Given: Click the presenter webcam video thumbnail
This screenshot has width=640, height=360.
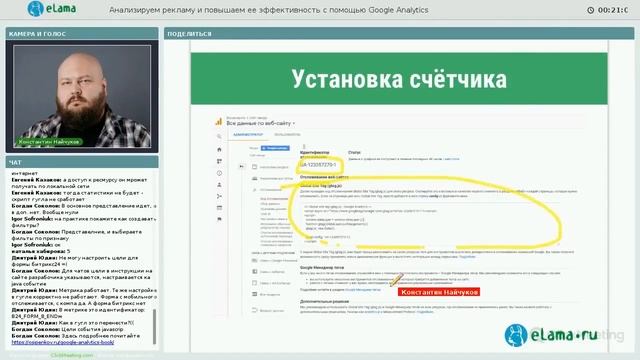Looking at the screenshot, I should pyautogui.click(x=82, y=96).
